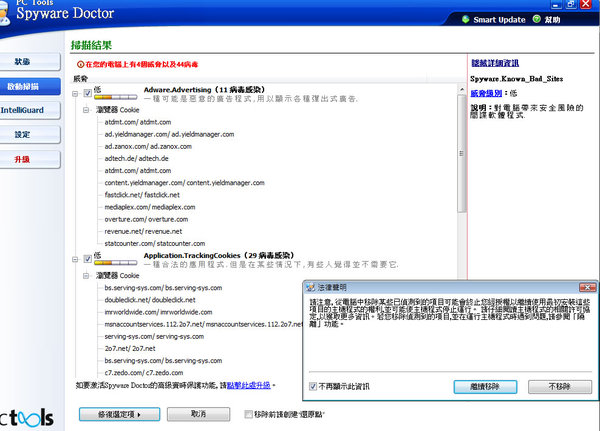
Task: Click the Cancel button below results
Action: pos(199,414)
